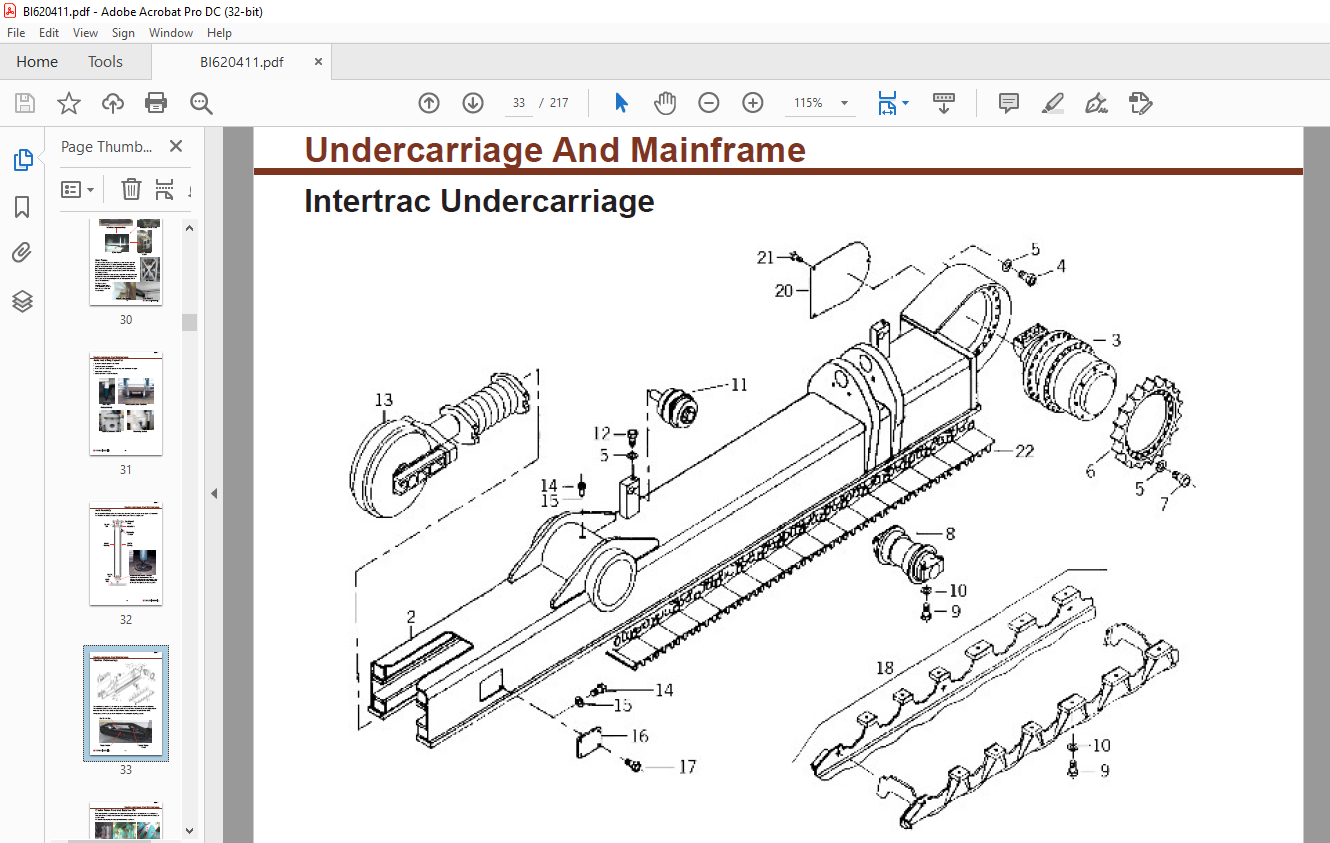Select the page 32 thumbnail

126,554
